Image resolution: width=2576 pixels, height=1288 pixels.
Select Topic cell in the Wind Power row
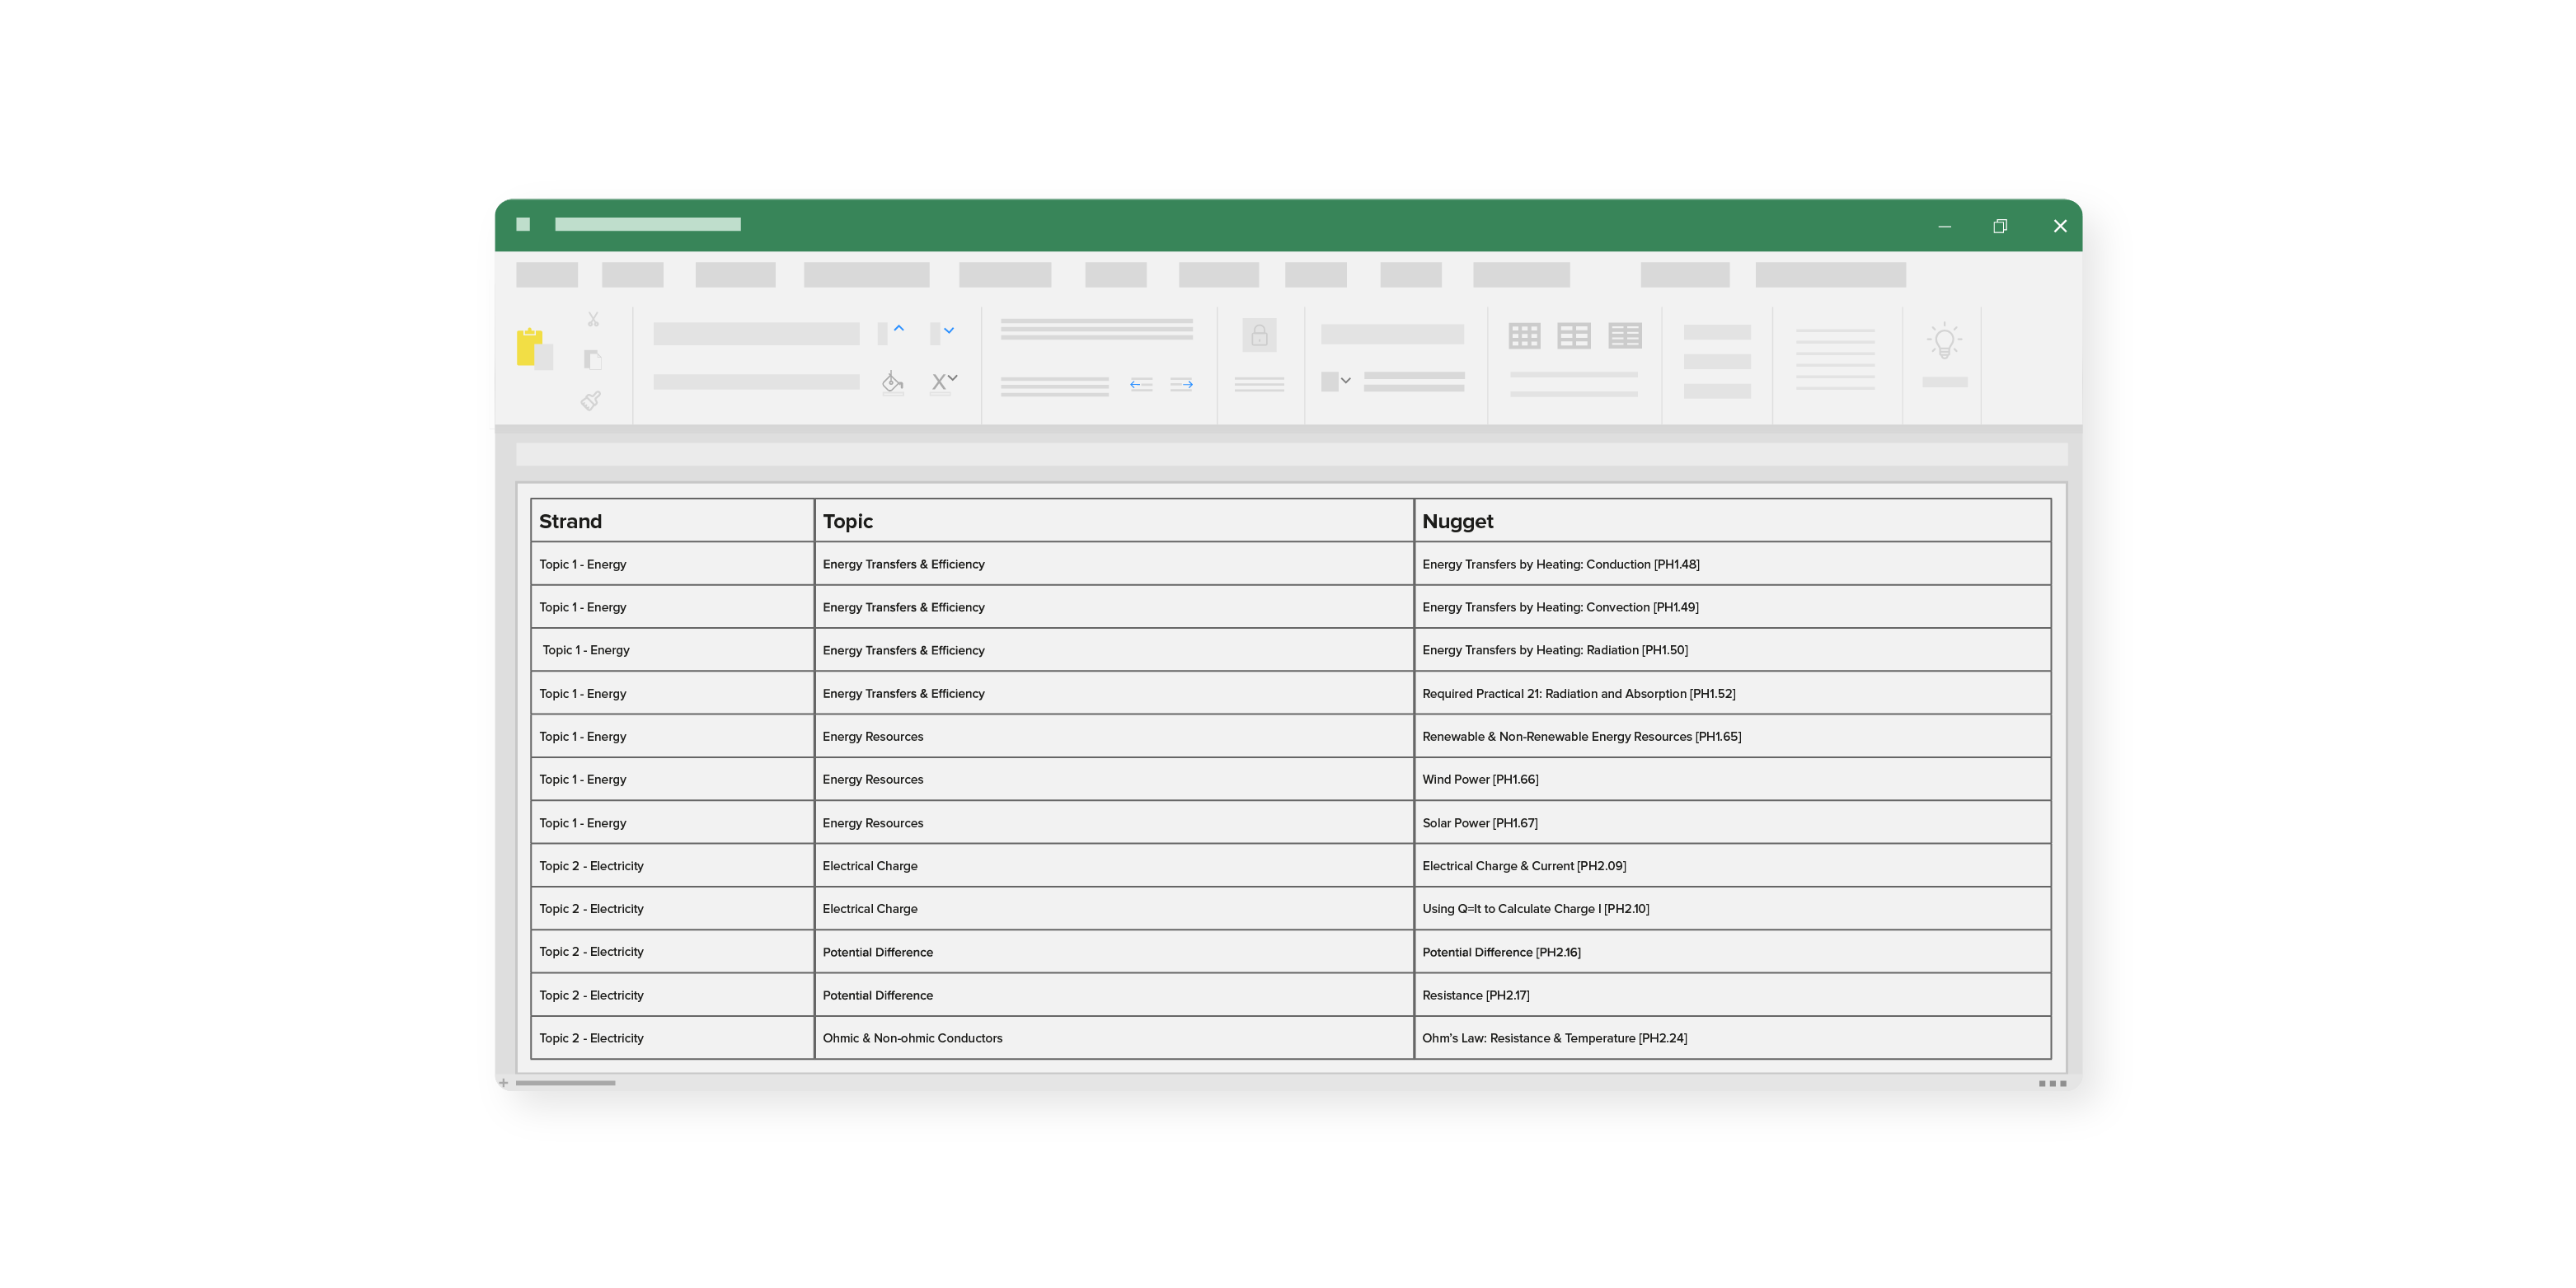[1114, 779]
